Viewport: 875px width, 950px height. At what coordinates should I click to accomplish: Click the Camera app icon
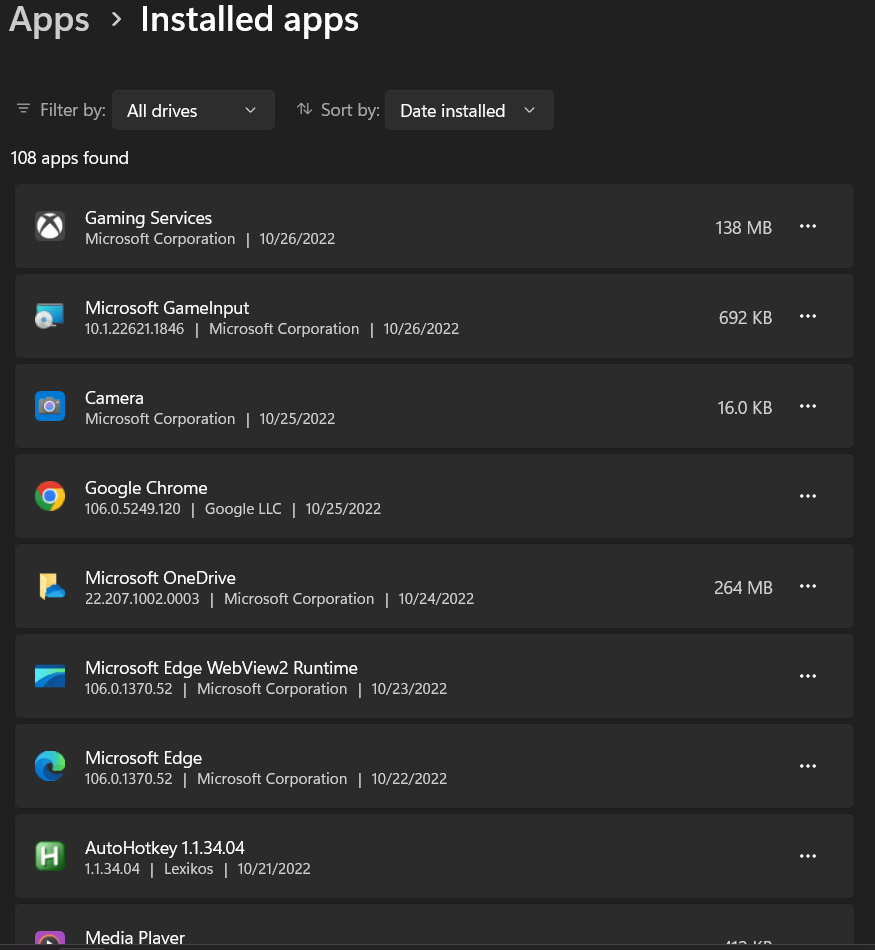click(50, 406)
